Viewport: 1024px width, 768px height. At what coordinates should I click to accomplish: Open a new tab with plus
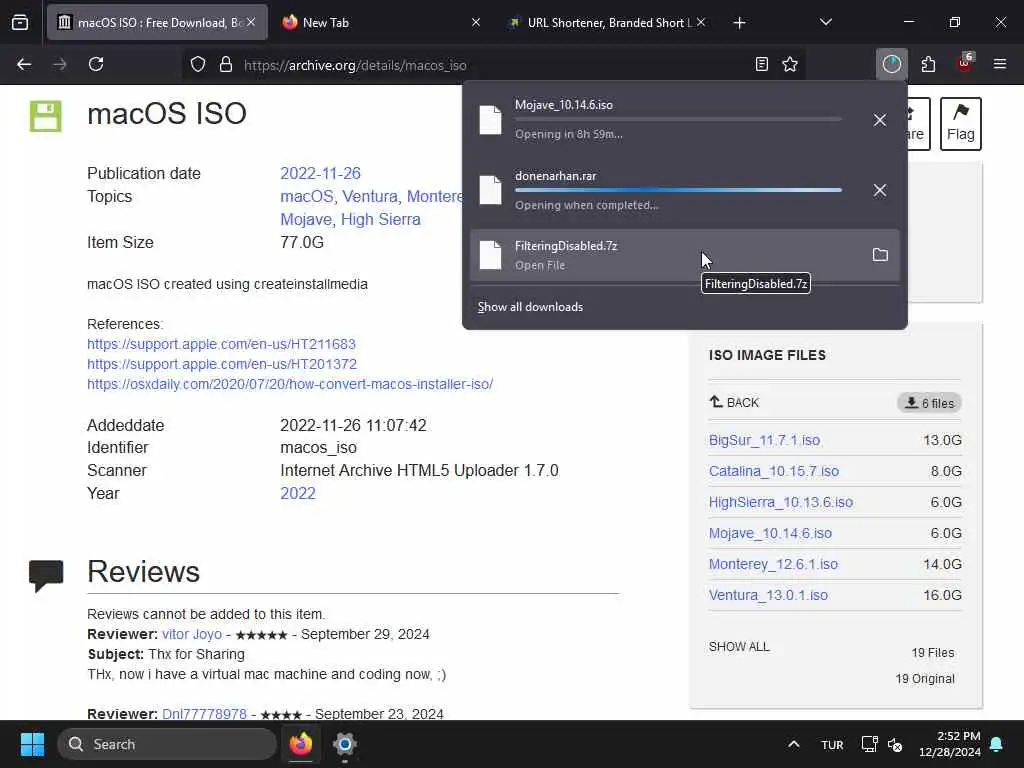coord(739,23)
